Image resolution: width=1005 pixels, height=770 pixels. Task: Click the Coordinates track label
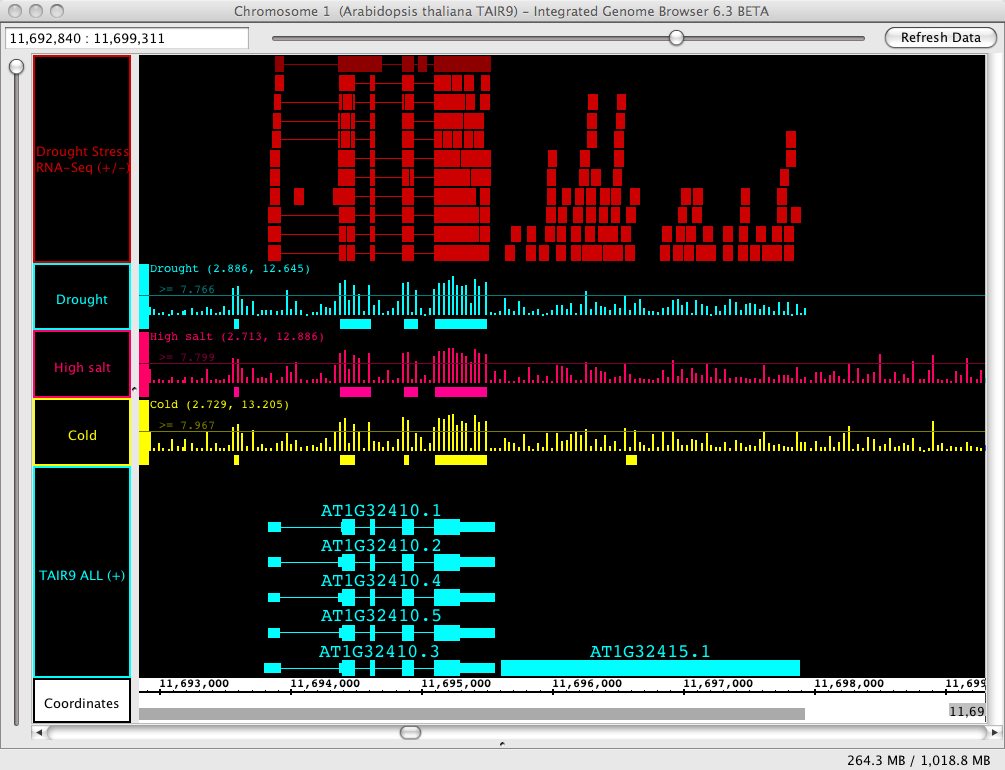[82, 701]
